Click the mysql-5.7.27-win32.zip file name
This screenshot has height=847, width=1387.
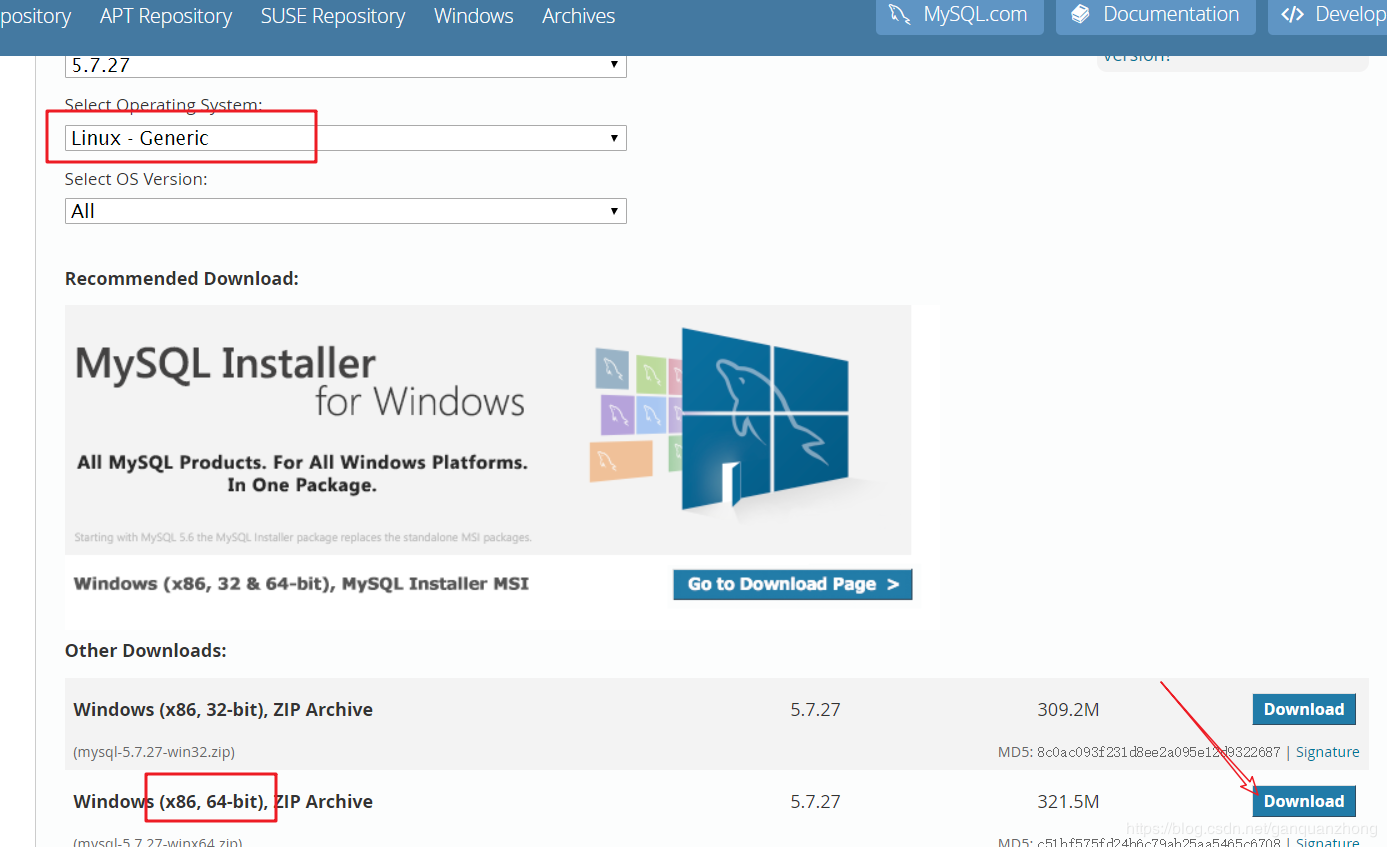coord(154,752)
